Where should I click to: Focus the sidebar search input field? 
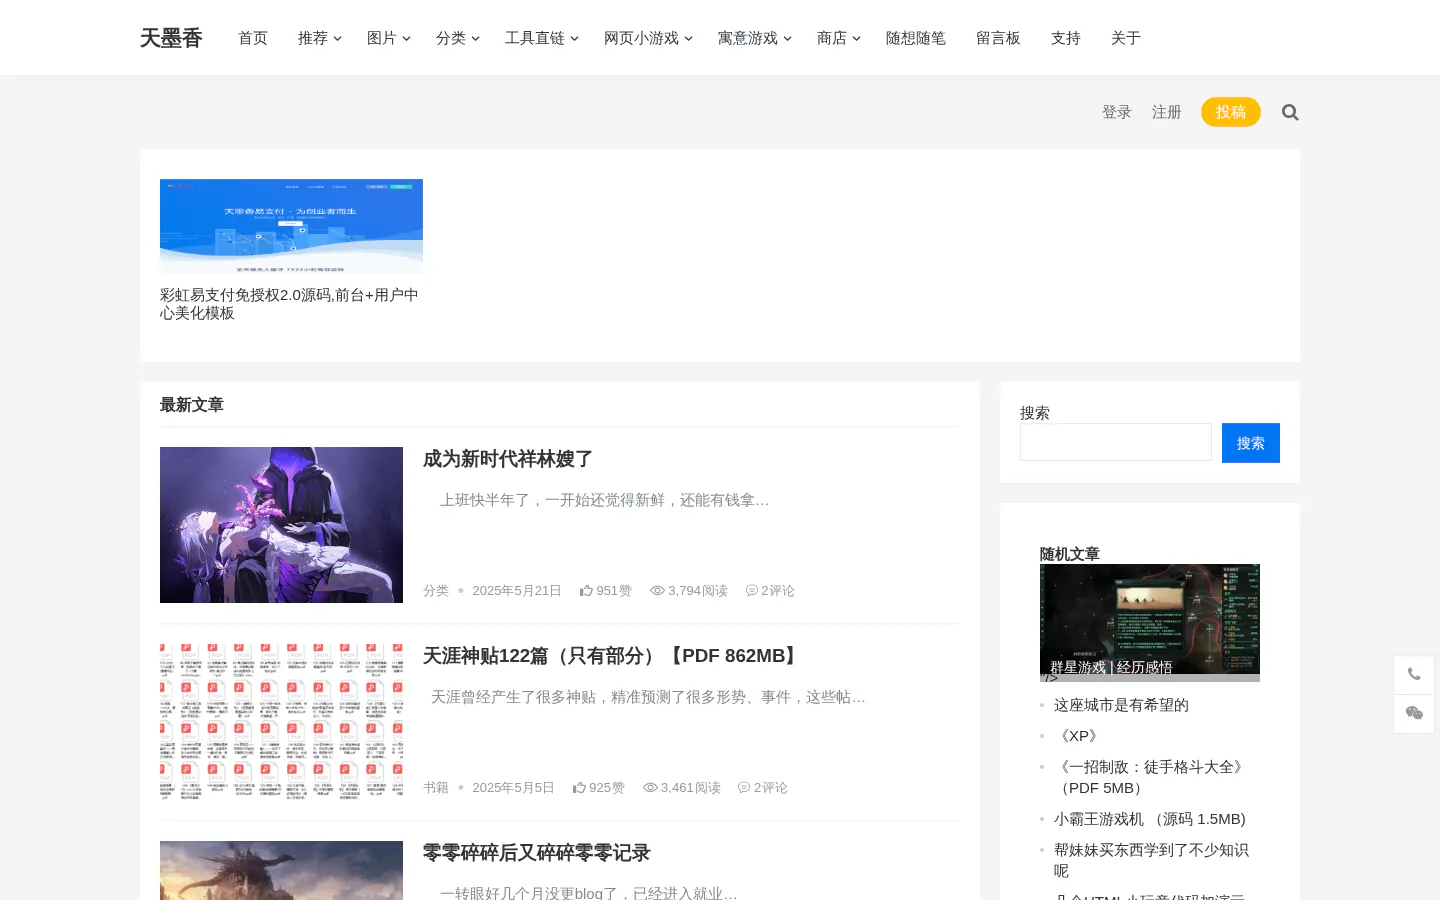[x=1116, y=442]
